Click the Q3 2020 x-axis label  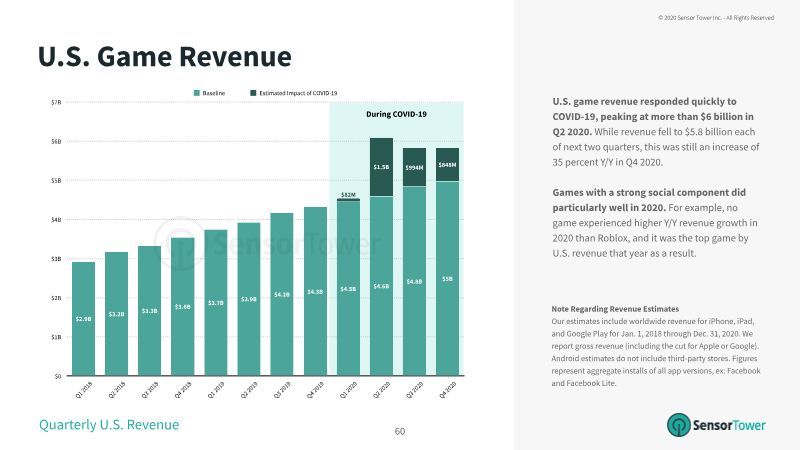pyautogui.click(x=415, y=390)
